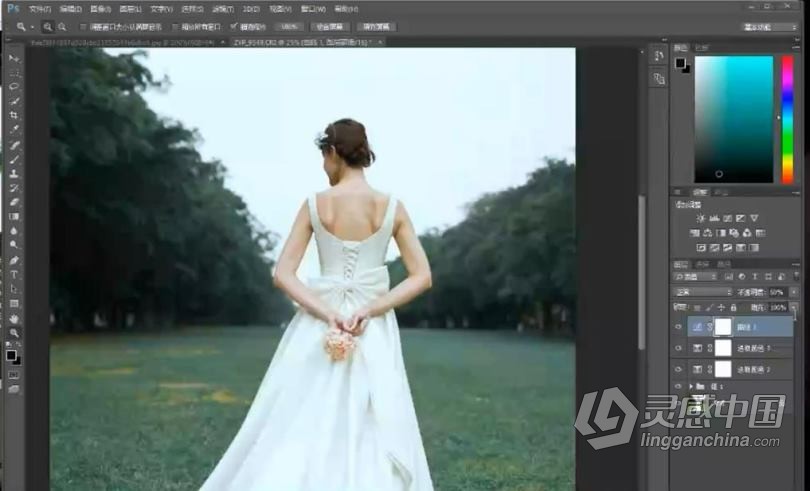Select the Hand tool

point(14,318)
